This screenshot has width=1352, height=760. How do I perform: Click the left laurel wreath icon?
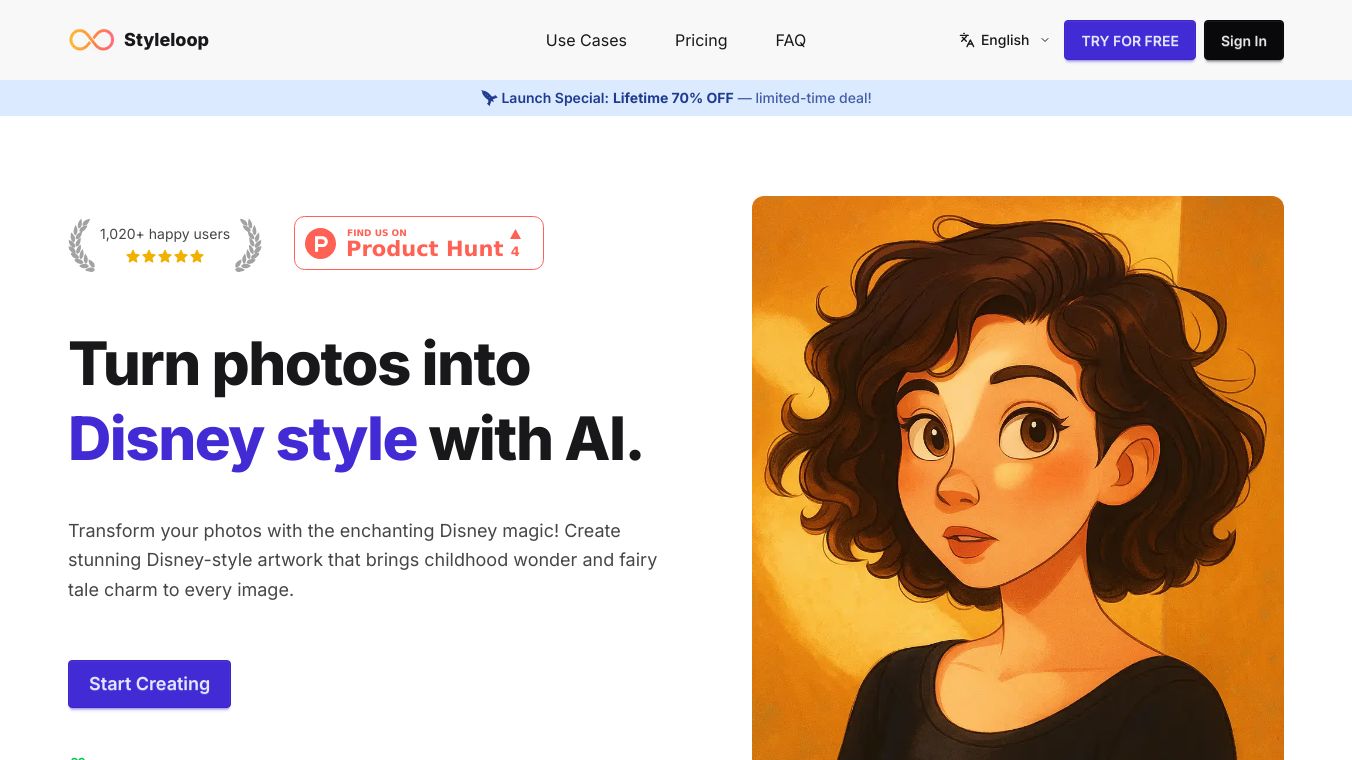click(81, 245)
